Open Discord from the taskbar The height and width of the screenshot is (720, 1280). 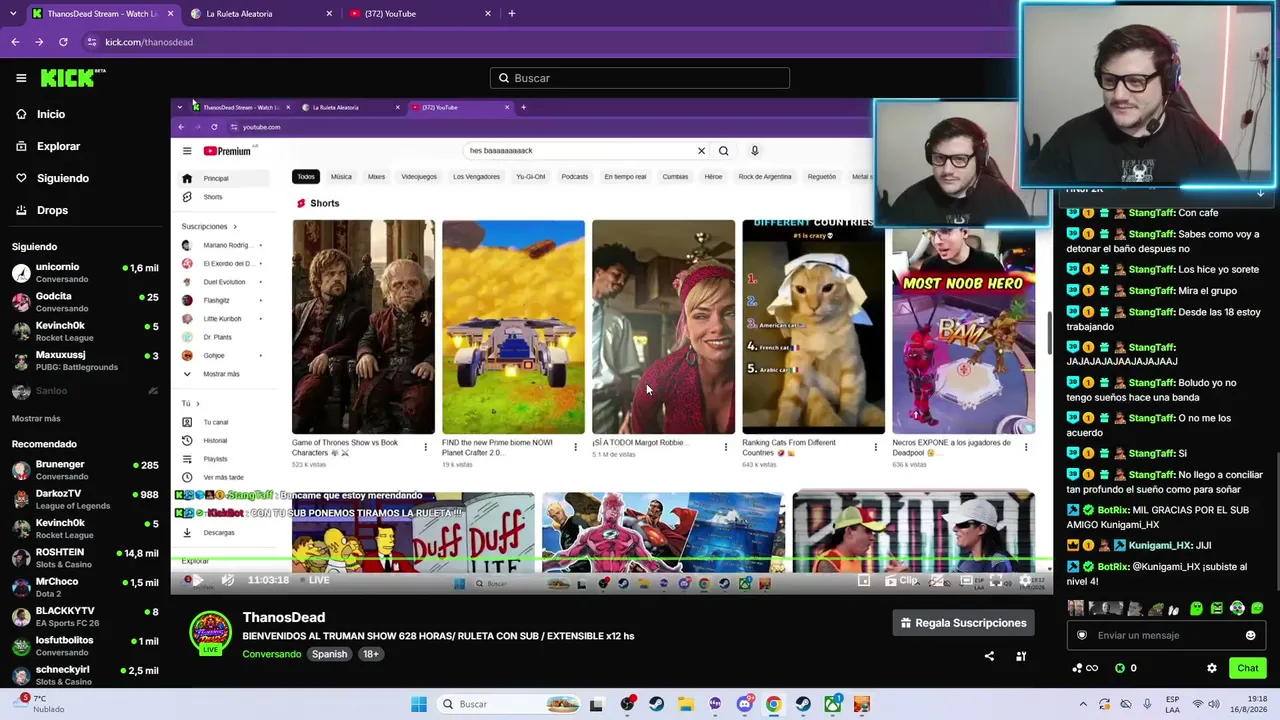click(x=745, y=704)
